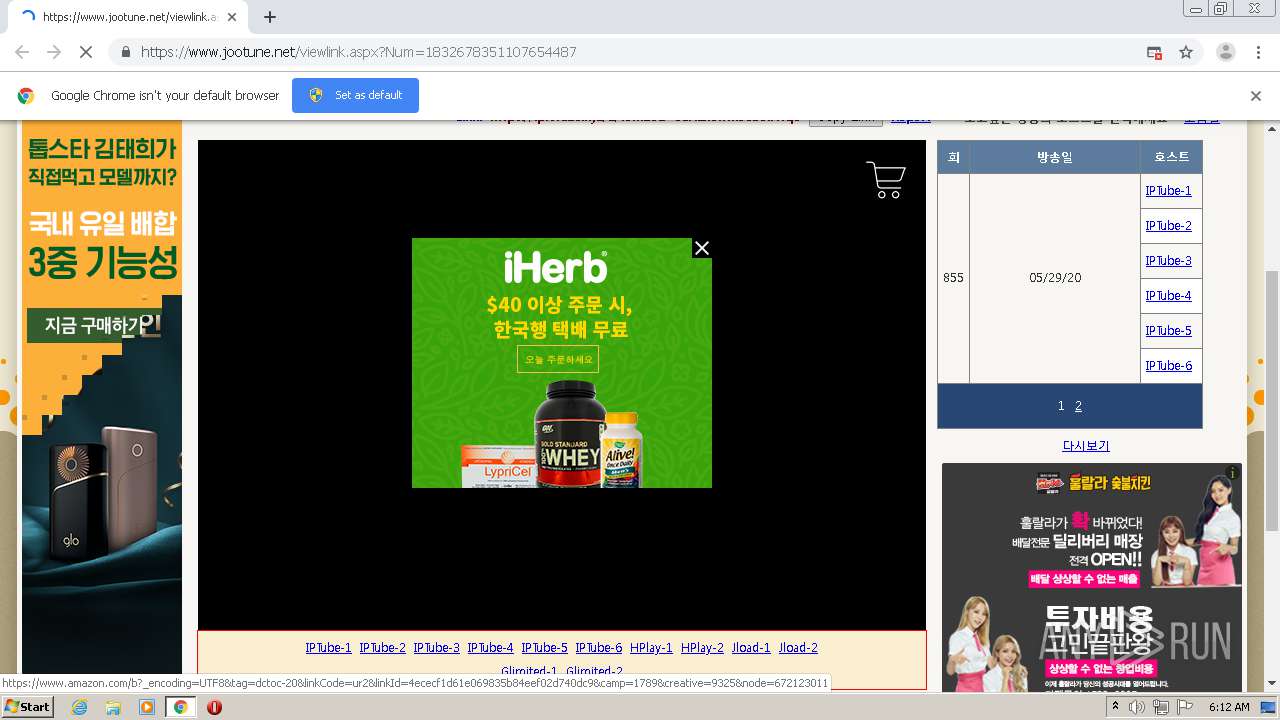Open IPTube-6 link below the player
1280x720 pixels.
point(598,648)
